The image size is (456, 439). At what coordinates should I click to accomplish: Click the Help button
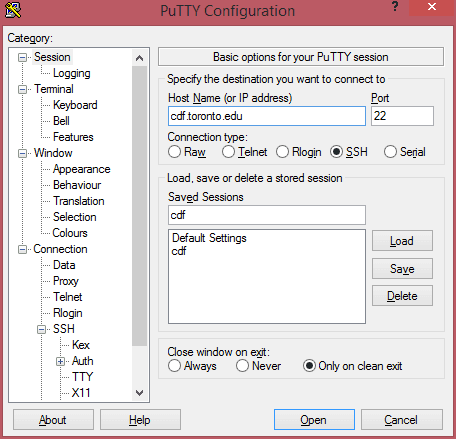pos(140,420)
